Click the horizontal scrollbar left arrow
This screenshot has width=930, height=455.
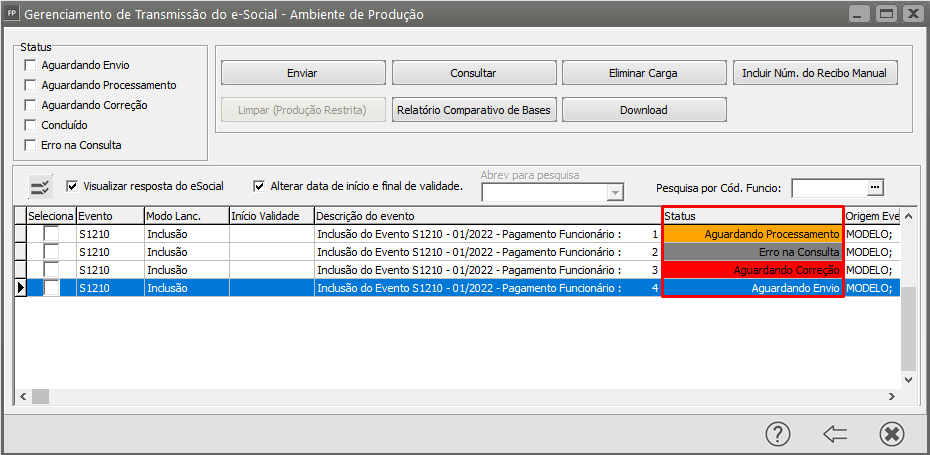click(x=24, y=396)
